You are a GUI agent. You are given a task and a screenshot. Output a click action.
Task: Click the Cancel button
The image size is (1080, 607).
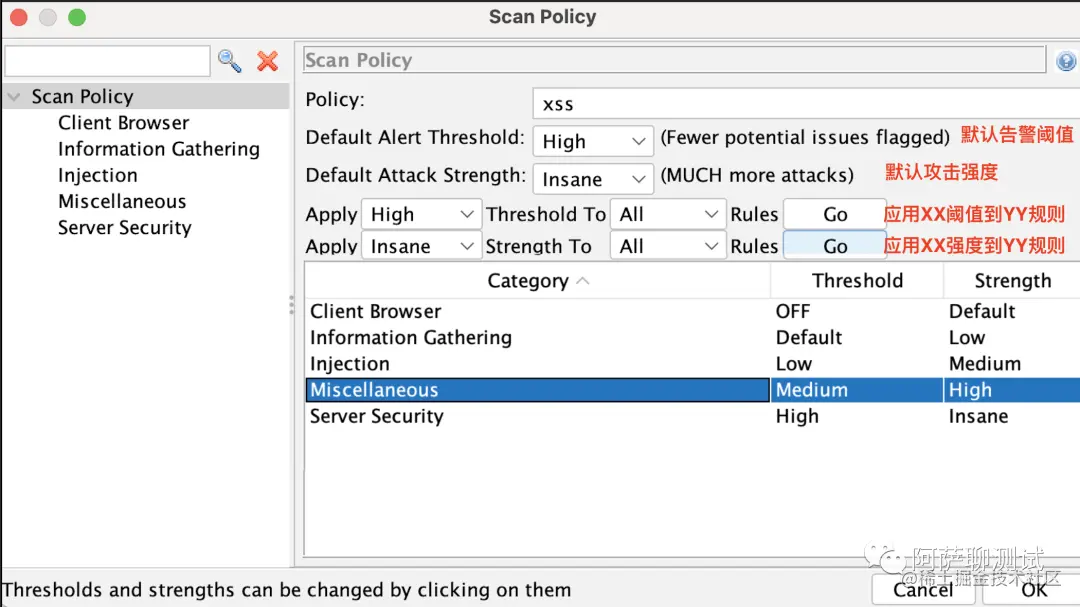point(923,590)
